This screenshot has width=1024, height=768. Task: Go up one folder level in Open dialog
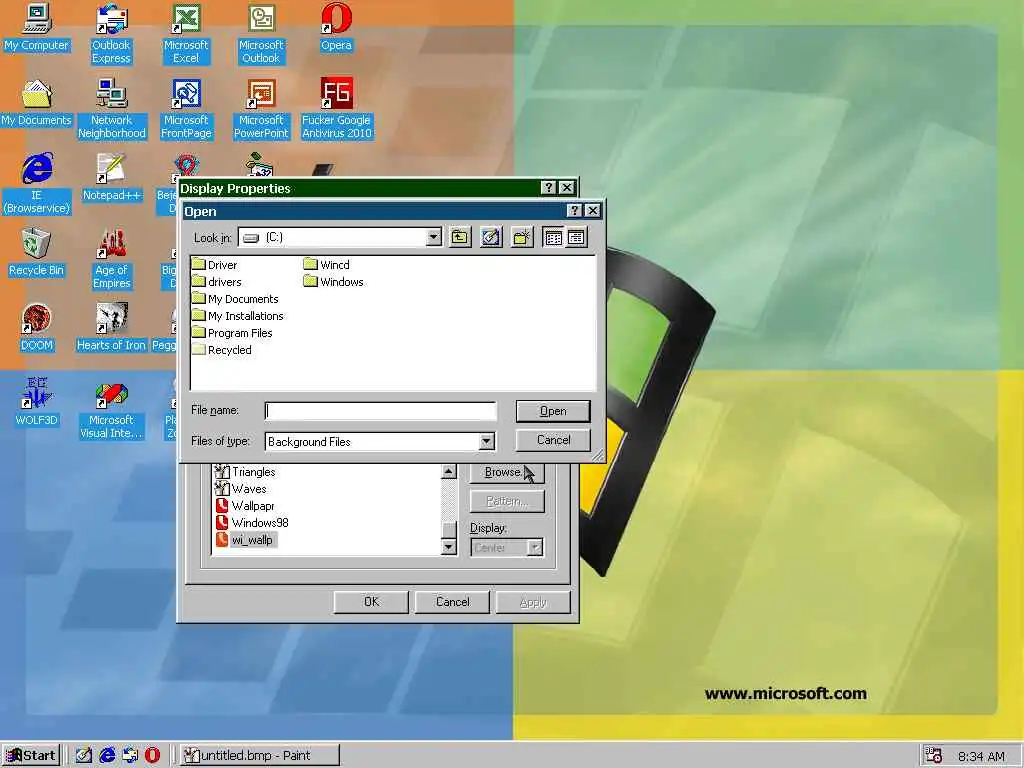pyautogui.click(x=460, y=237)
